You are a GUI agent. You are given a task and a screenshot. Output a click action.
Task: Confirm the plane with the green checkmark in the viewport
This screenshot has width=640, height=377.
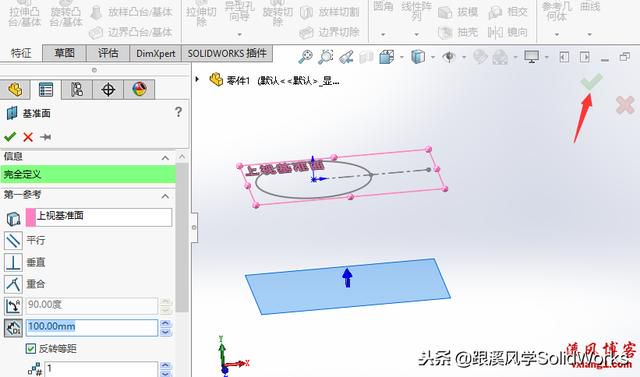(x=591, y=82)
